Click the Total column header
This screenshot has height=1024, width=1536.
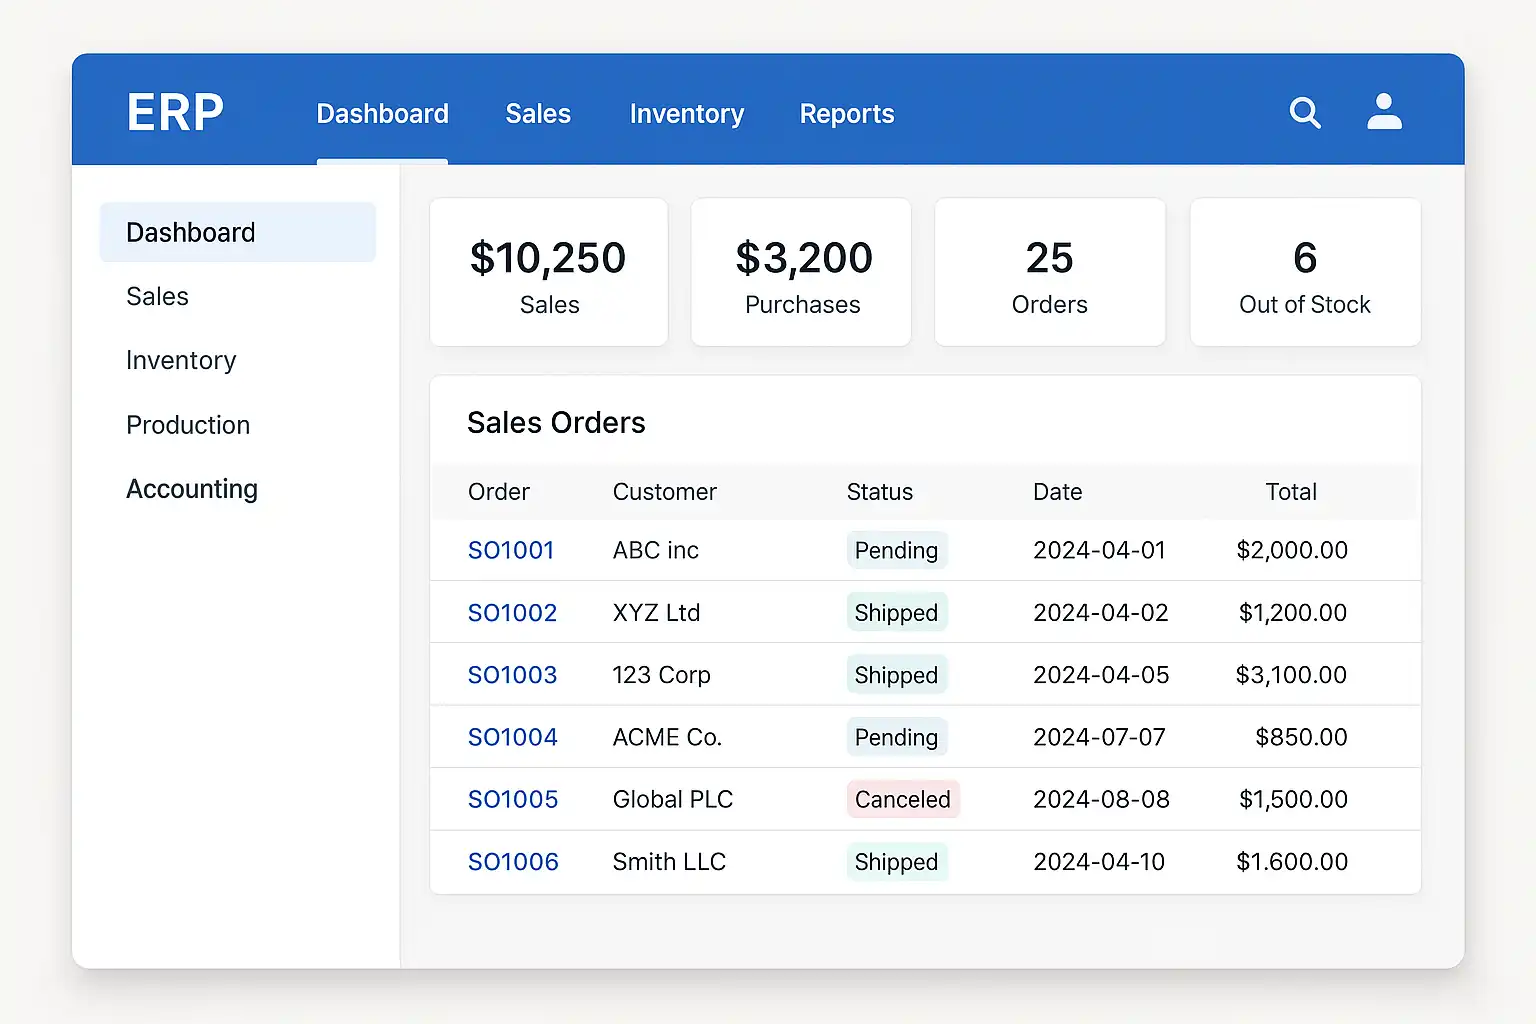[x=1291, y=492]
